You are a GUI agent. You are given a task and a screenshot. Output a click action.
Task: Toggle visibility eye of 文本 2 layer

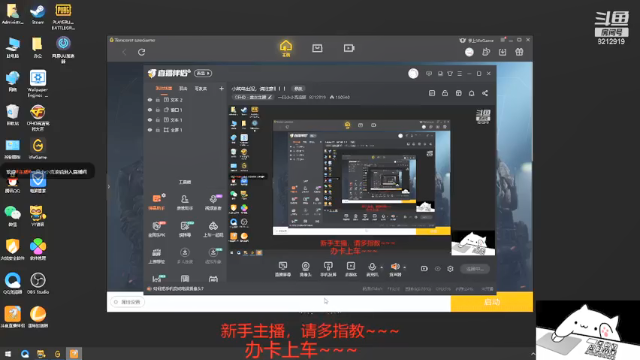tap(150, 100)
